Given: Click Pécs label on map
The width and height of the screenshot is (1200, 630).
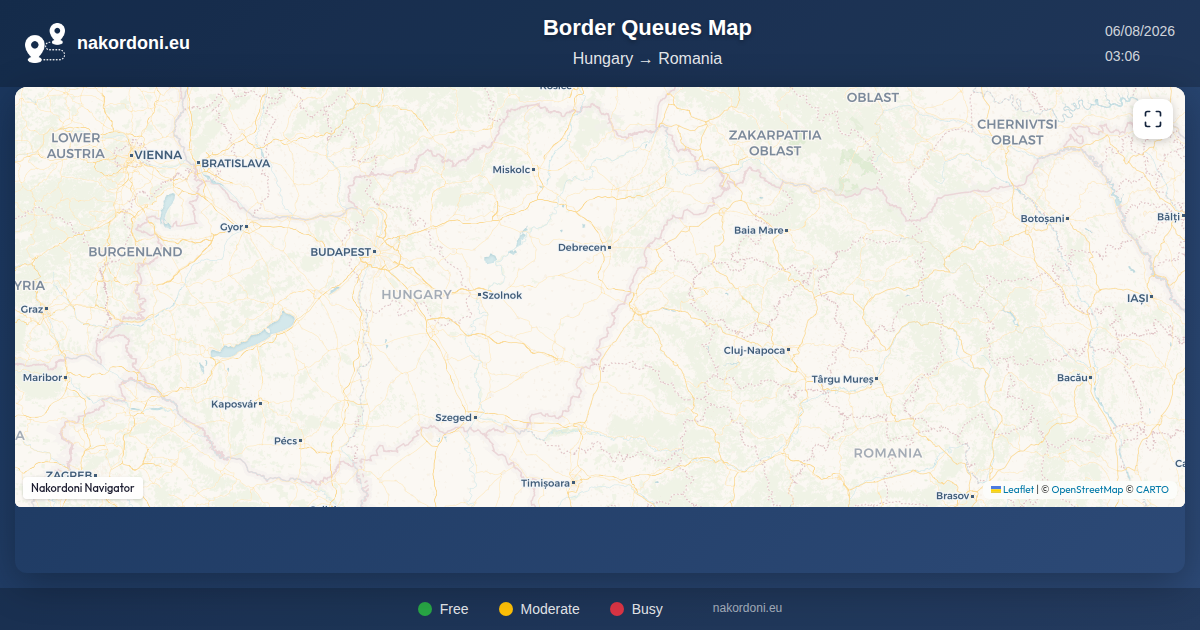Looking at the screenshot, I should pos(288,440).
